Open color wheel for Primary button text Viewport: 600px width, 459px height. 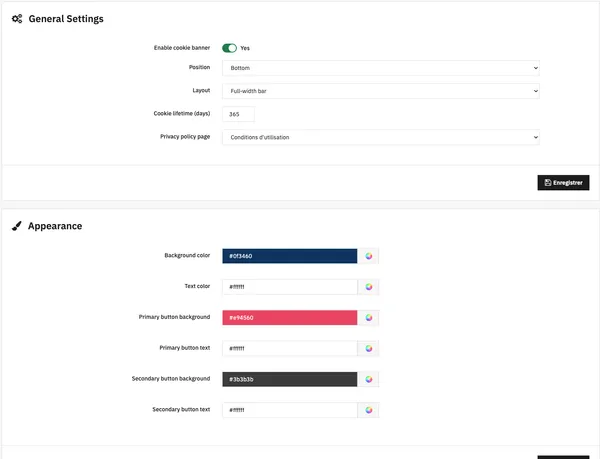368,348
